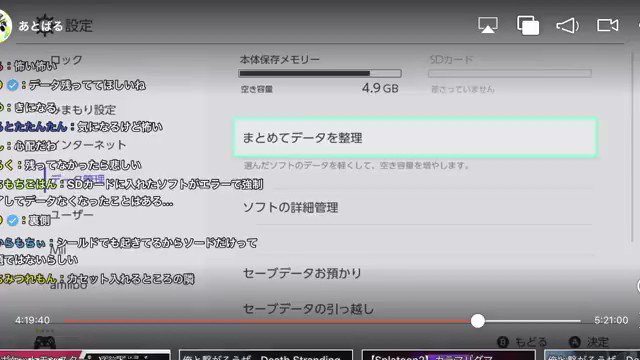Click the free space value 4.9 GB

[380, 88]
